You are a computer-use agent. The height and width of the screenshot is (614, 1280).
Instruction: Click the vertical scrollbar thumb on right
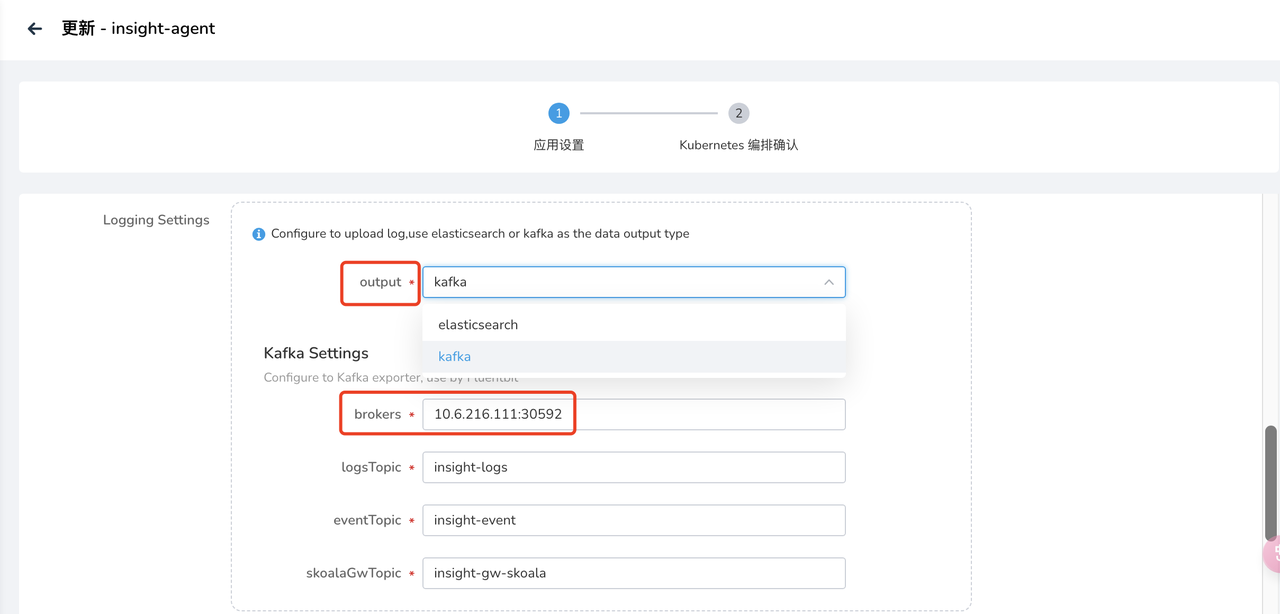pos(1271,482)
